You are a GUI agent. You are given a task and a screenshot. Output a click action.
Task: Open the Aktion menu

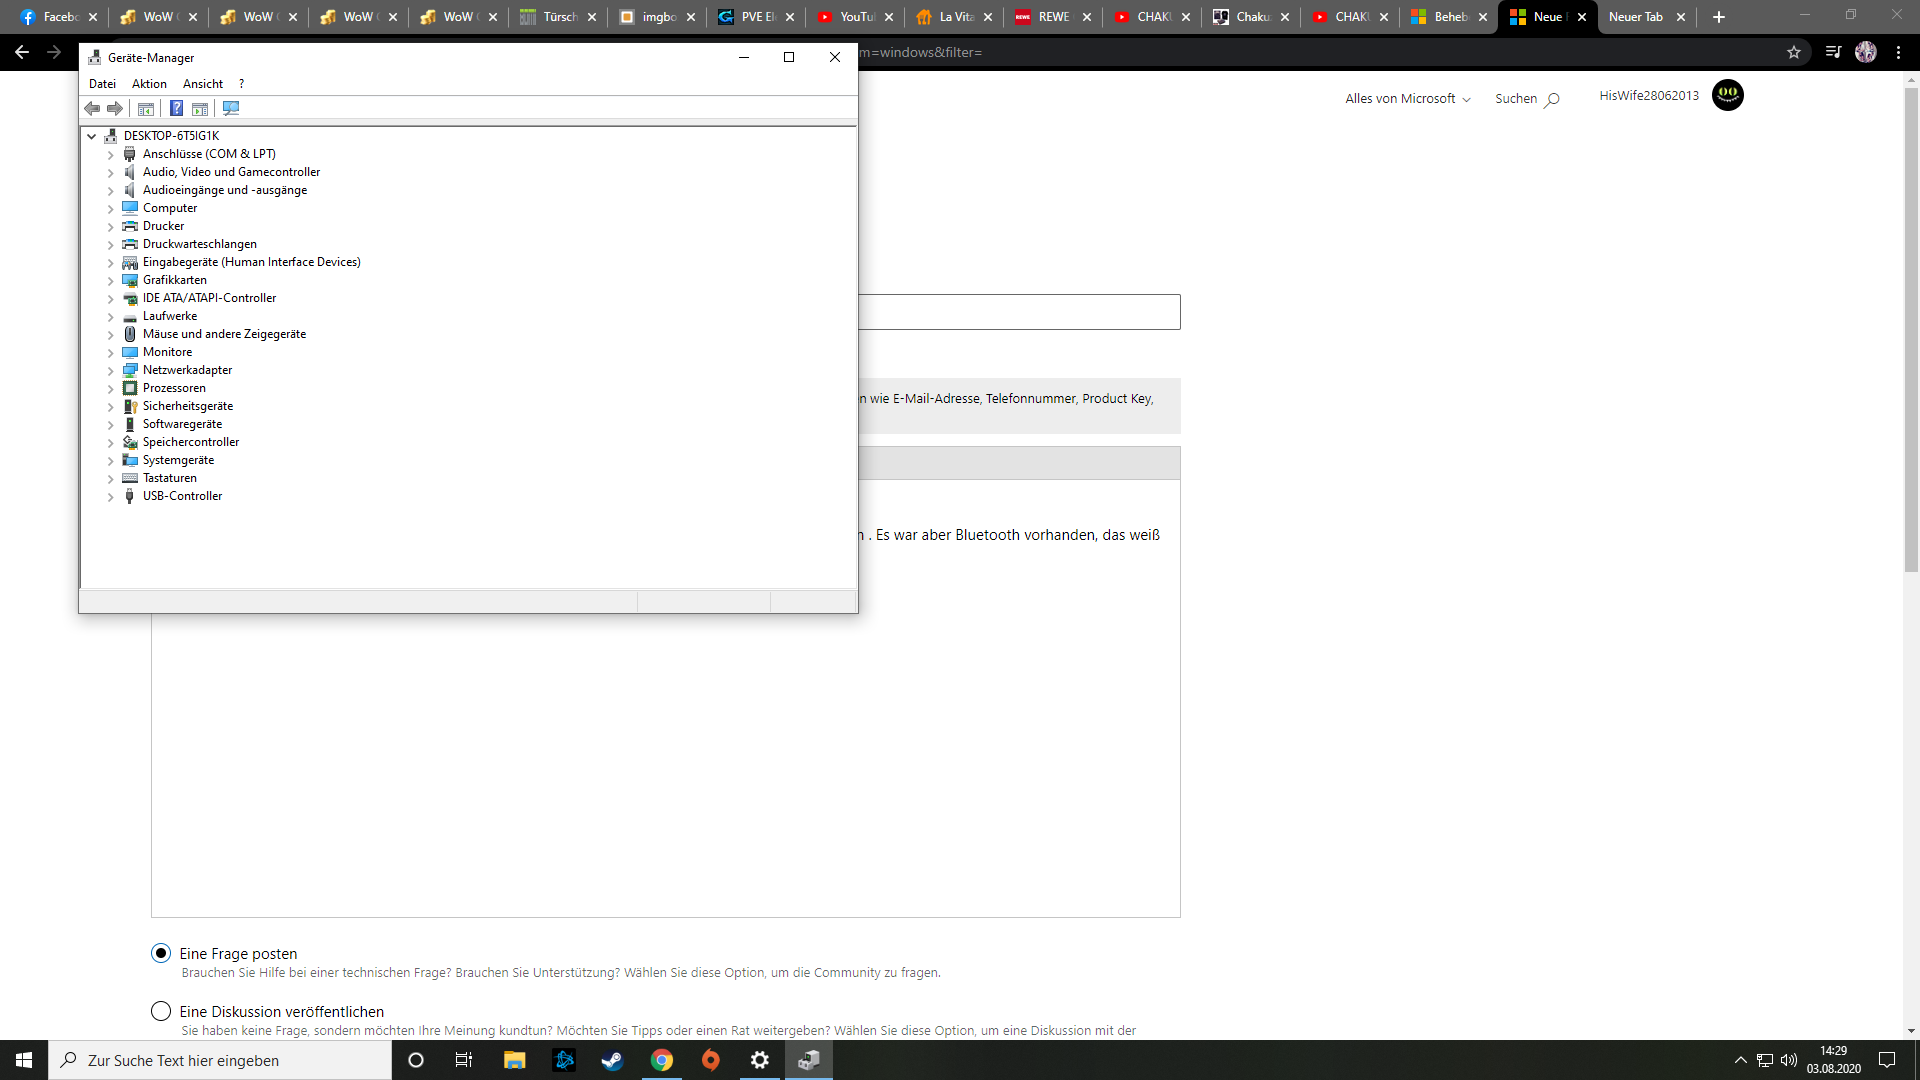[x=149, y=84]
